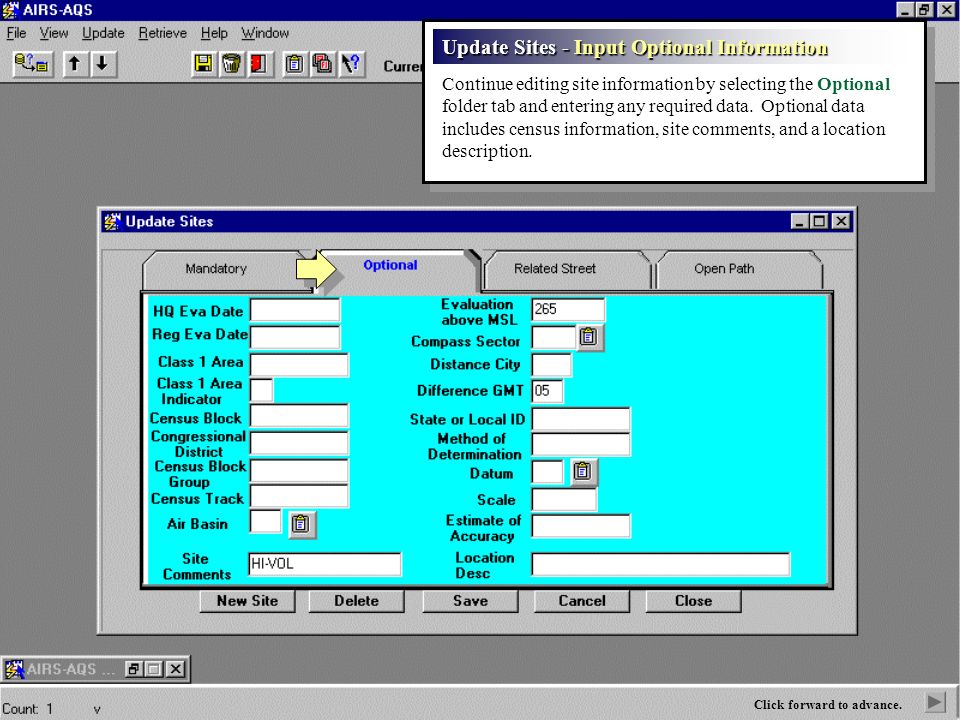Click the down arrow toolbar button
The image size is (960, 720).
[x=102, y=64]
